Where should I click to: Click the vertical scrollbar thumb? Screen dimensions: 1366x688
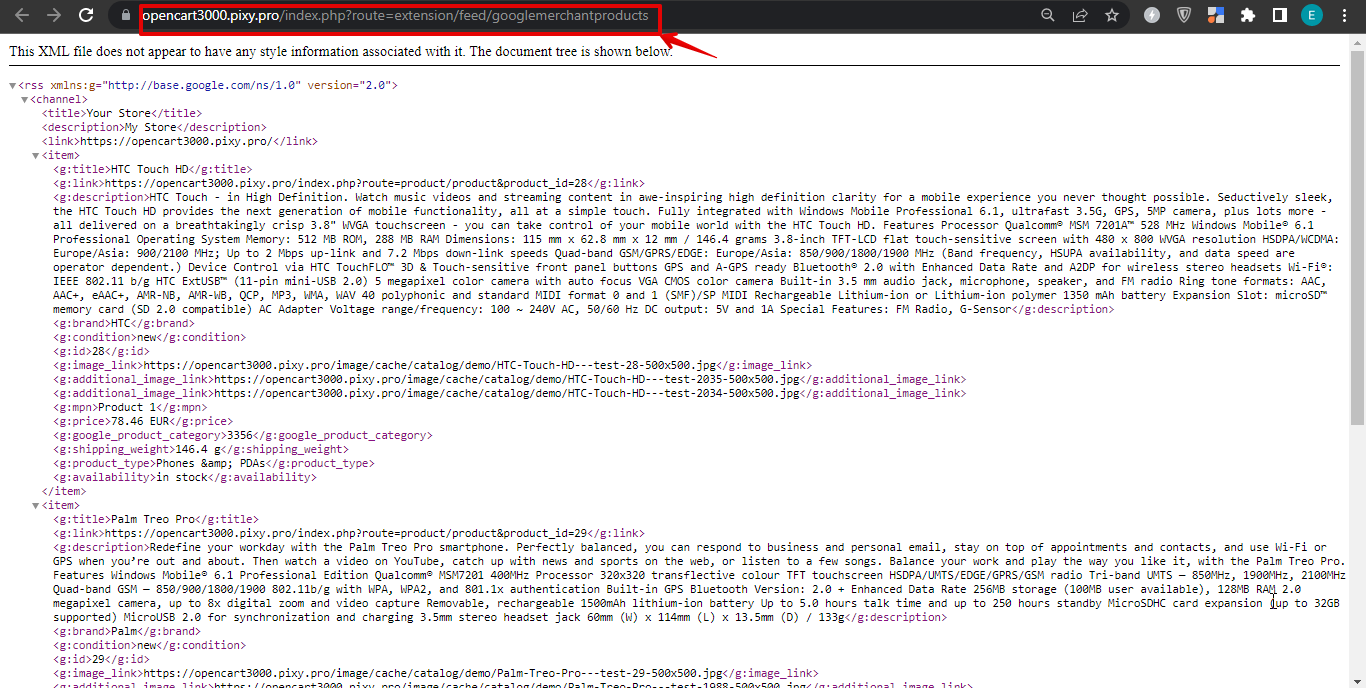point(1357,238)
